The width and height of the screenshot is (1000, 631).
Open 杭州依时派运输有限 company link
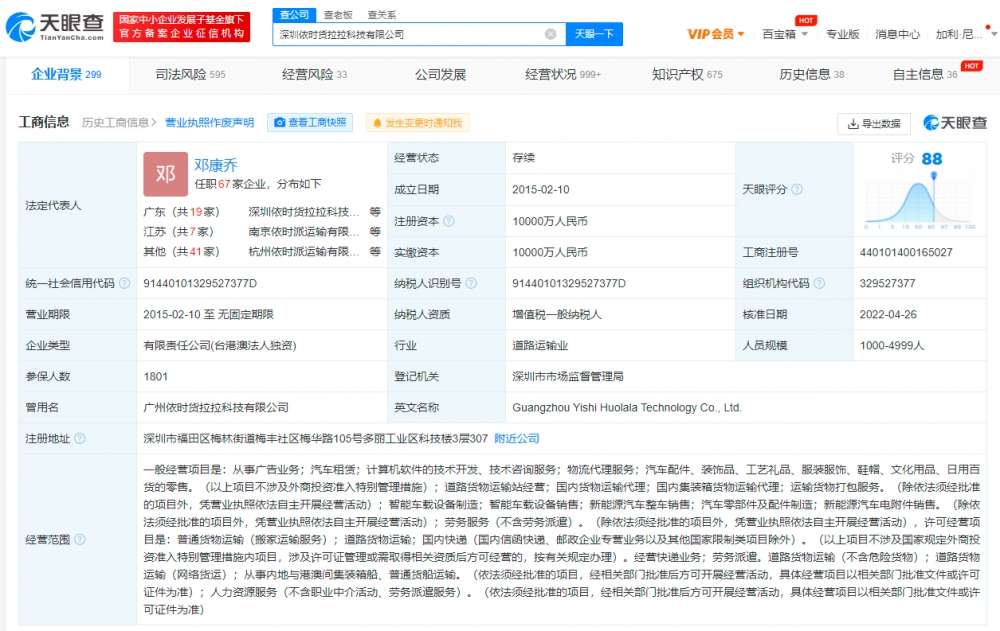[x=304, y=251]
